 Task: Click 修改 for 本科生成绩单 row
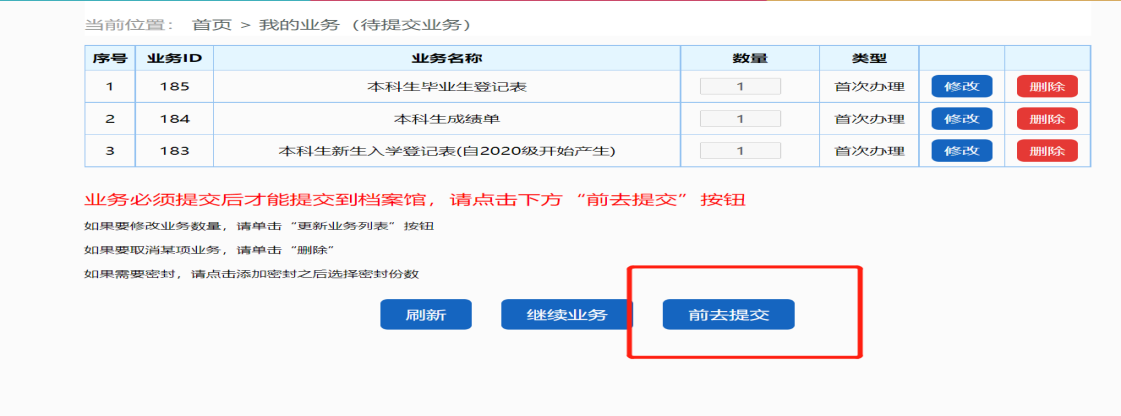pyautogui.click(x=961, y=118)
